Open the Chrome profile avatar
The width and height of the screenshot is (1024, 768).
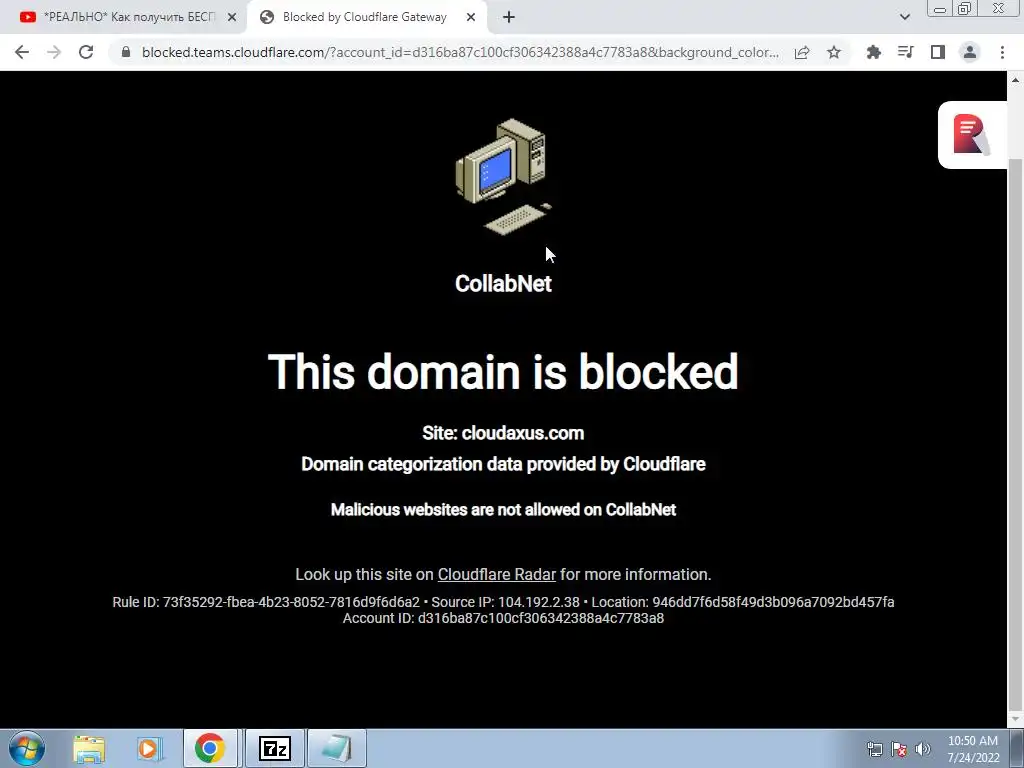coord(970,52)
